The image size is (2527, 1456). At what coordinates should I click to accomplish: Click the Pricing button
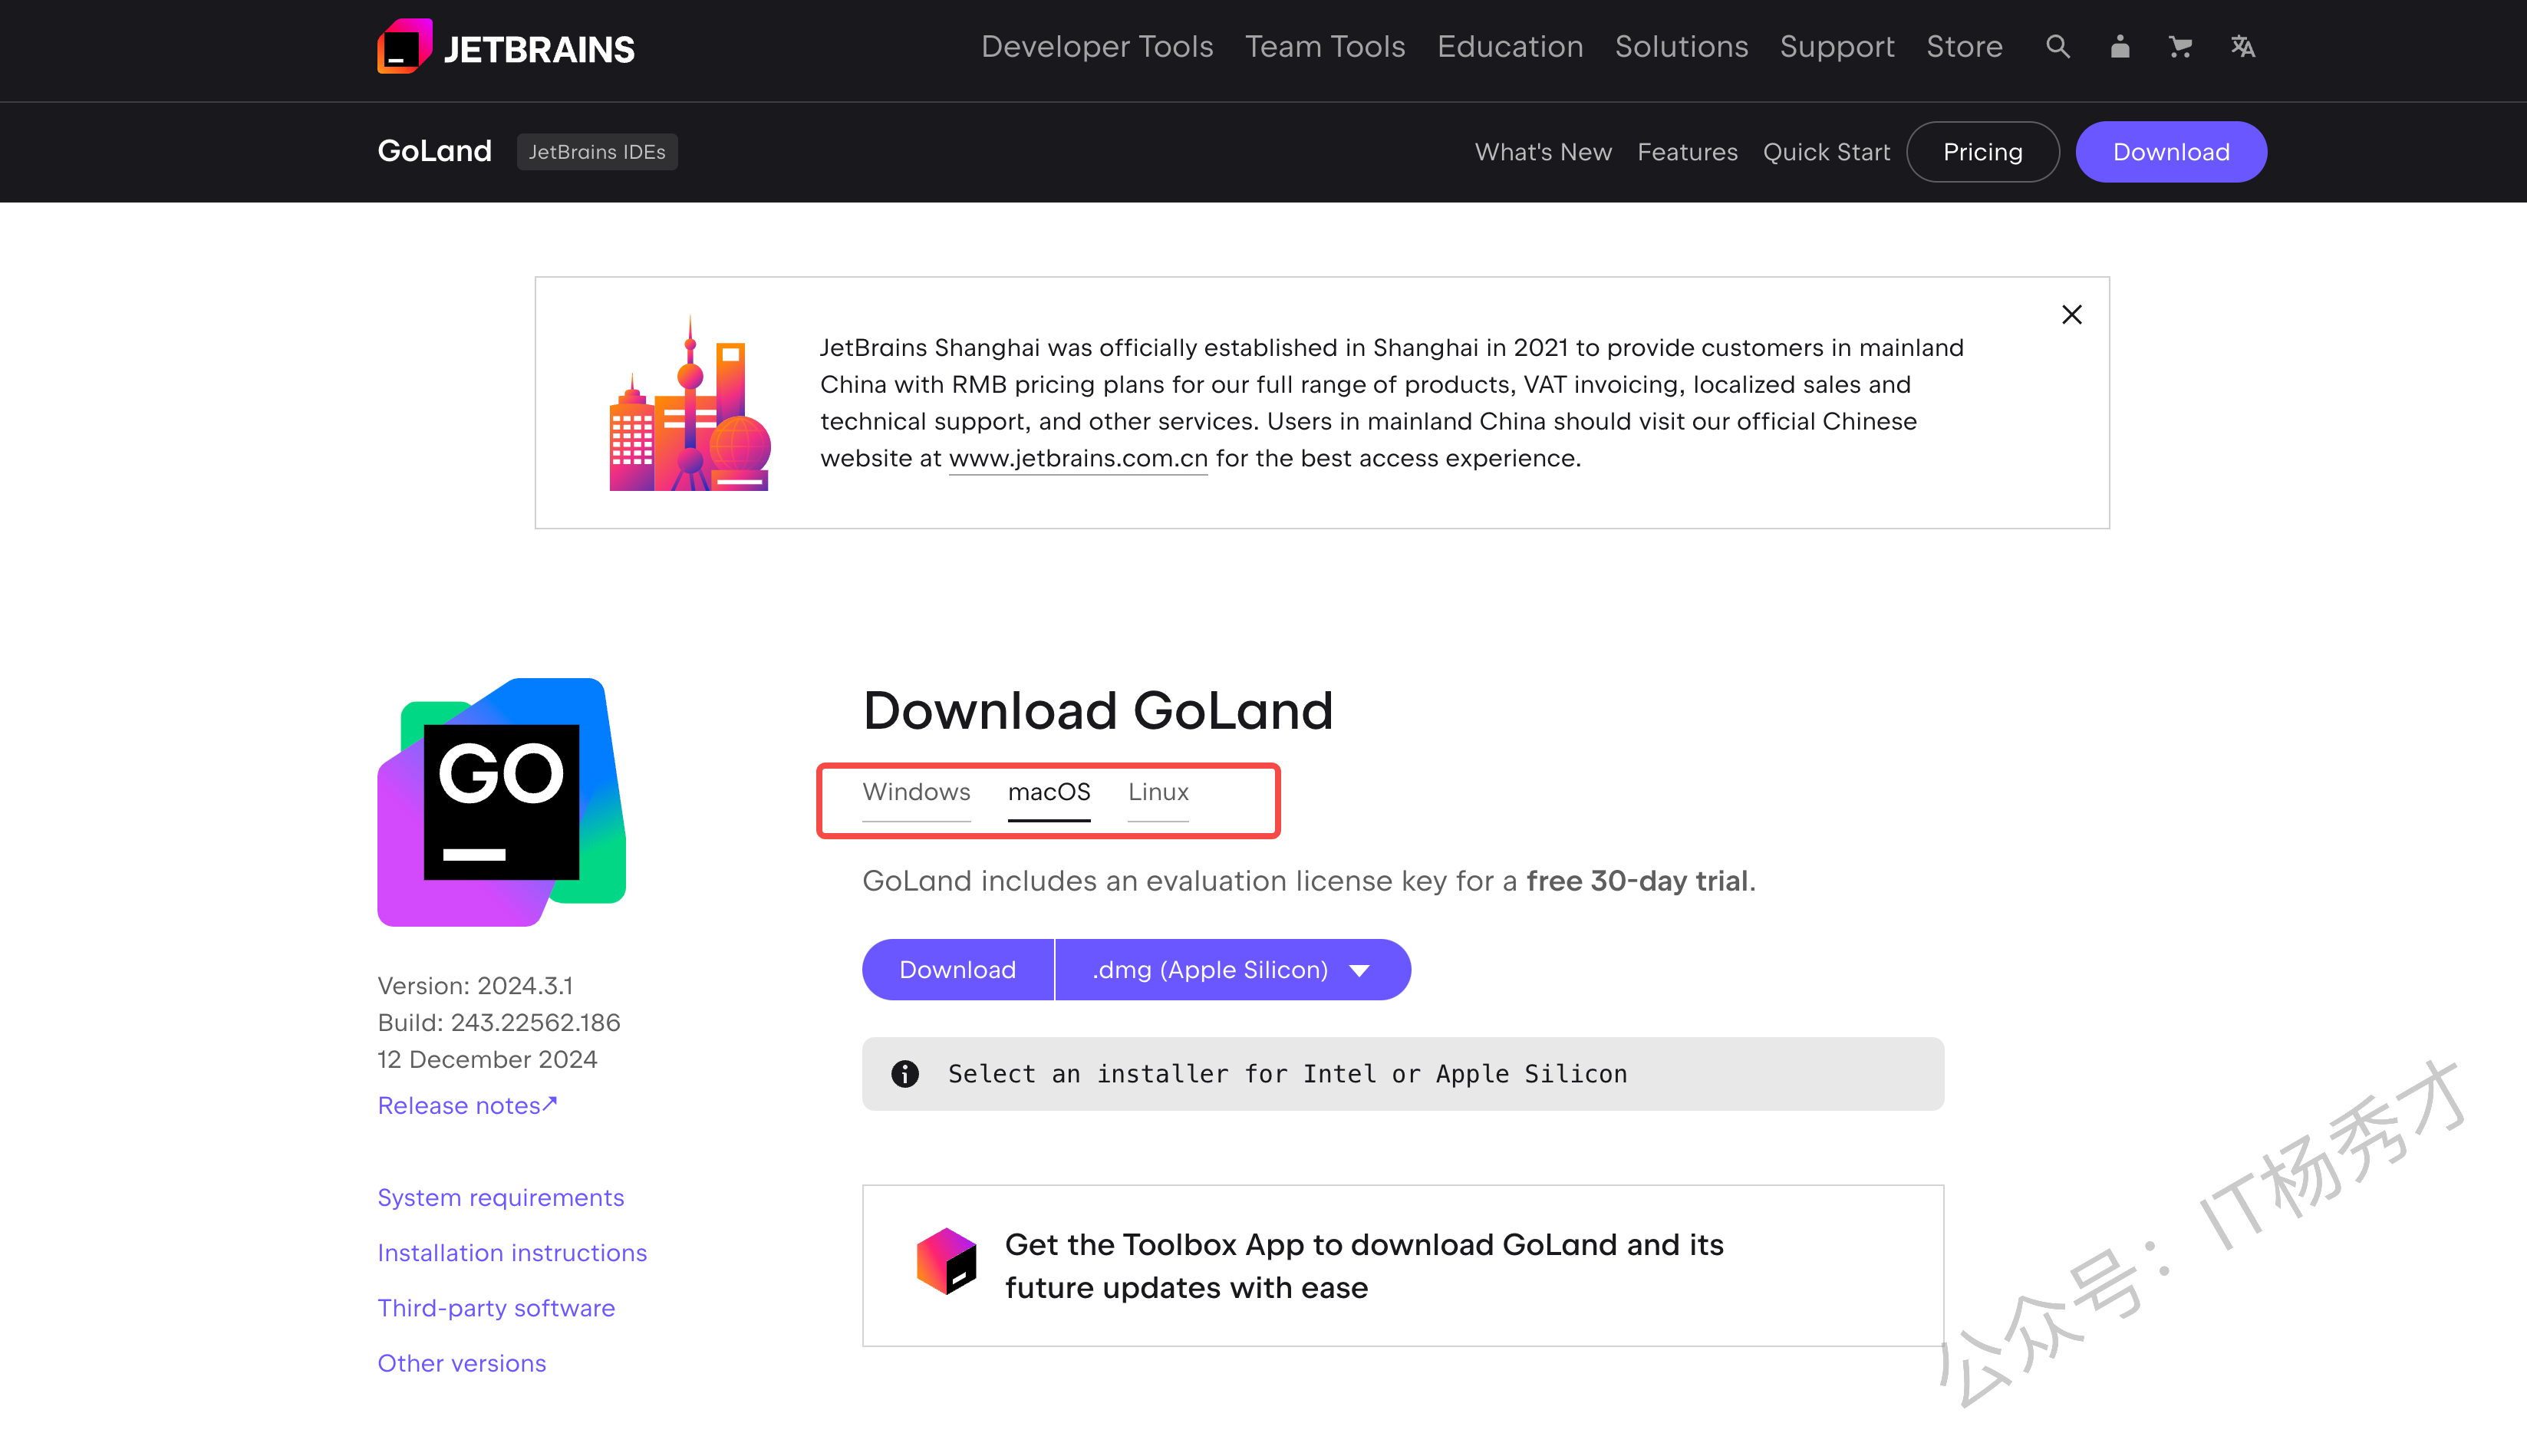[1982, 152]
